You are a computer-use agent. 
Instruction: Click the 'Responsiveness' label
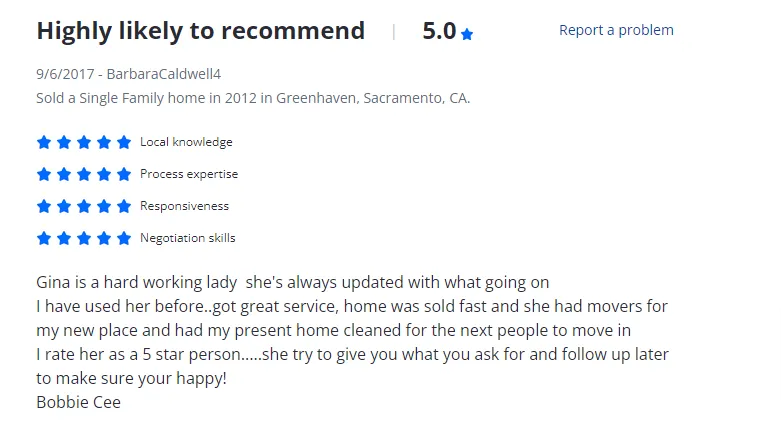184,206
